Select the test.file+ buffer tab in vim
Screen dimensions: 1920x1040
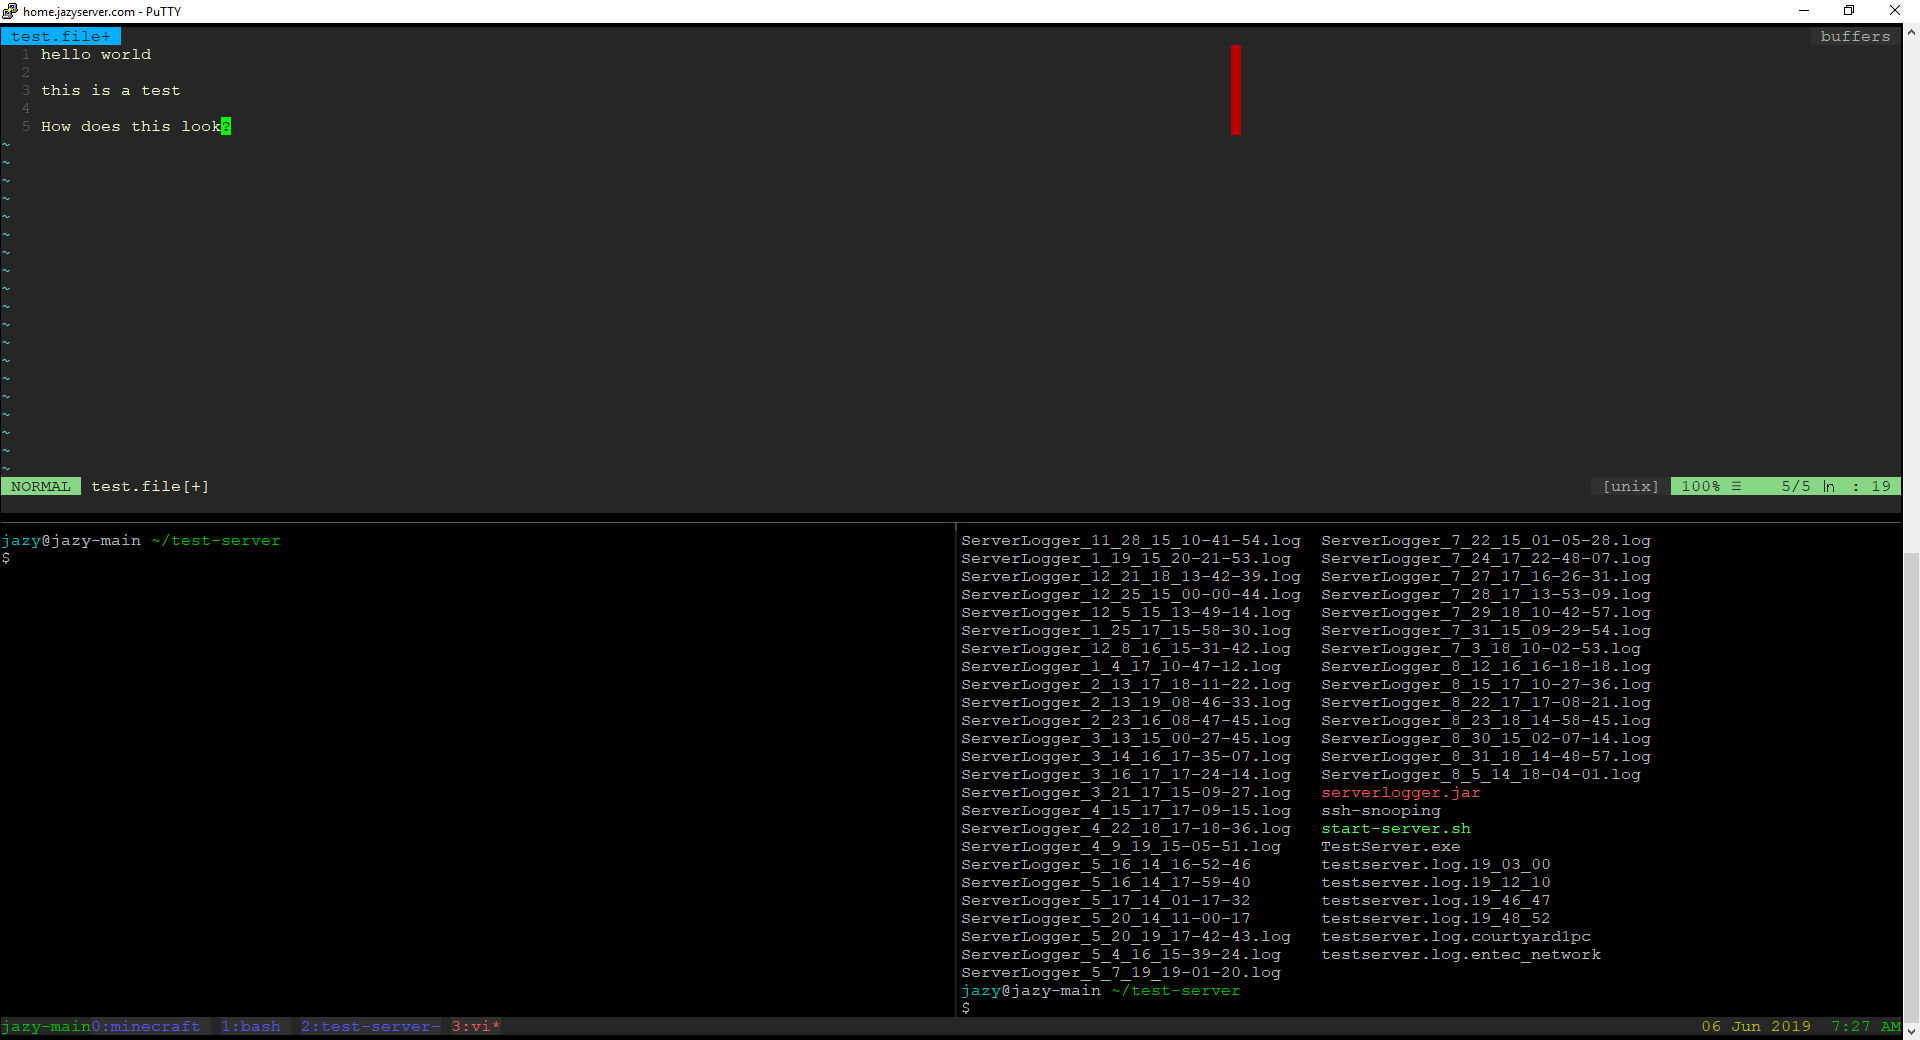click(x=60, y=36)
